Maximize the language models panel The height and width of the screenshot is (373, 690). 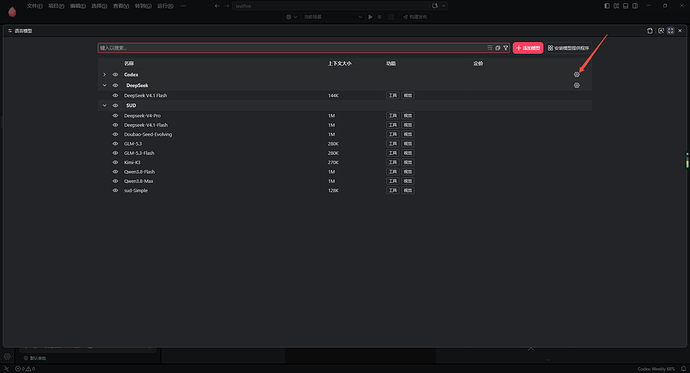click(x=670, y=31)
